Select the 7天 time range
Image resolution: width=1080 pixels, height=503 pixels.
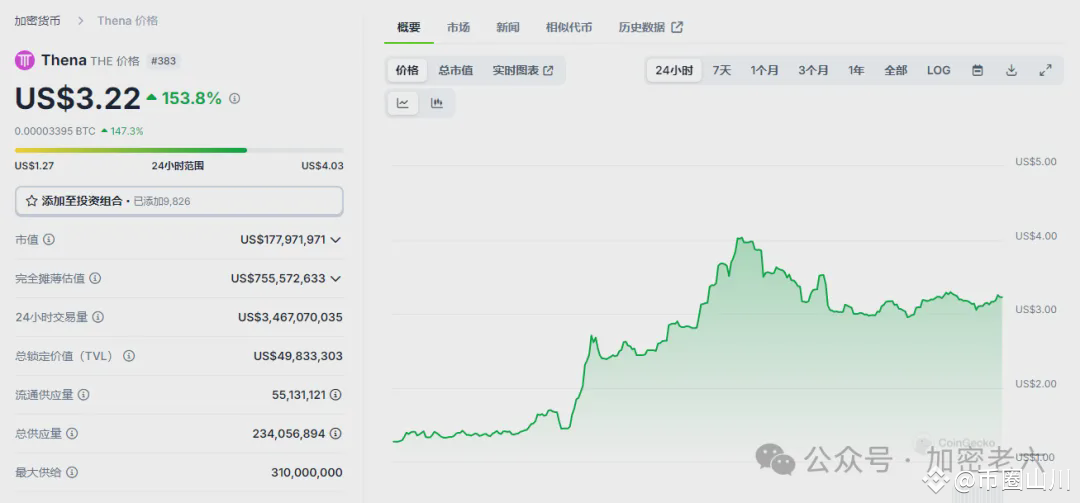point(722,70)
